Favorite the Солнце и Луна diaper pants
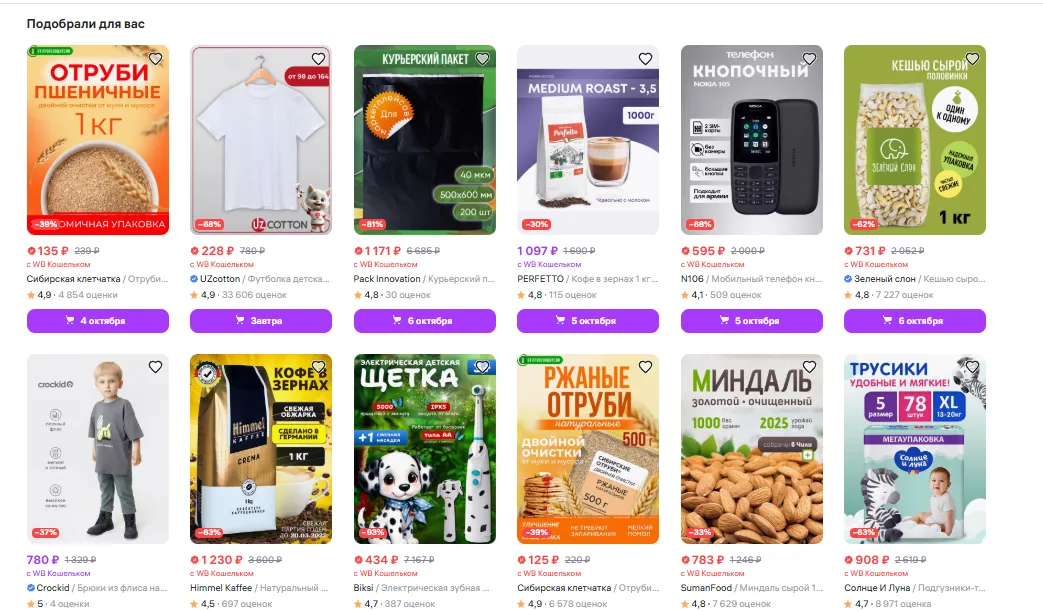Viewport: 1043px width, 611px height. tap(972, 367)
